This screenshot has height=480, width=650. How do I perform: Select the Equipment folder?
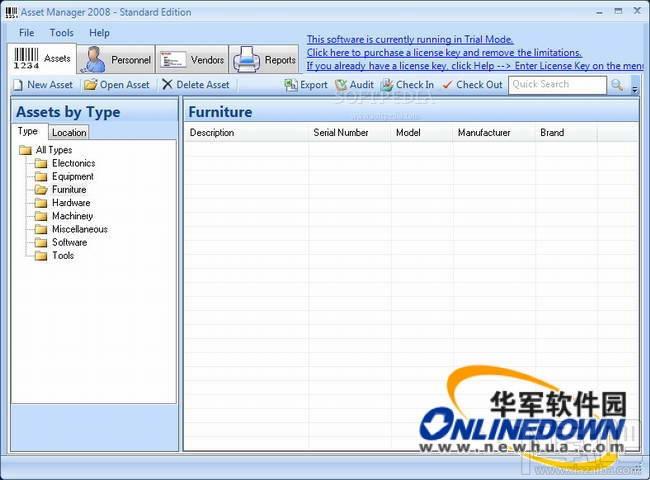click(64, 177)
